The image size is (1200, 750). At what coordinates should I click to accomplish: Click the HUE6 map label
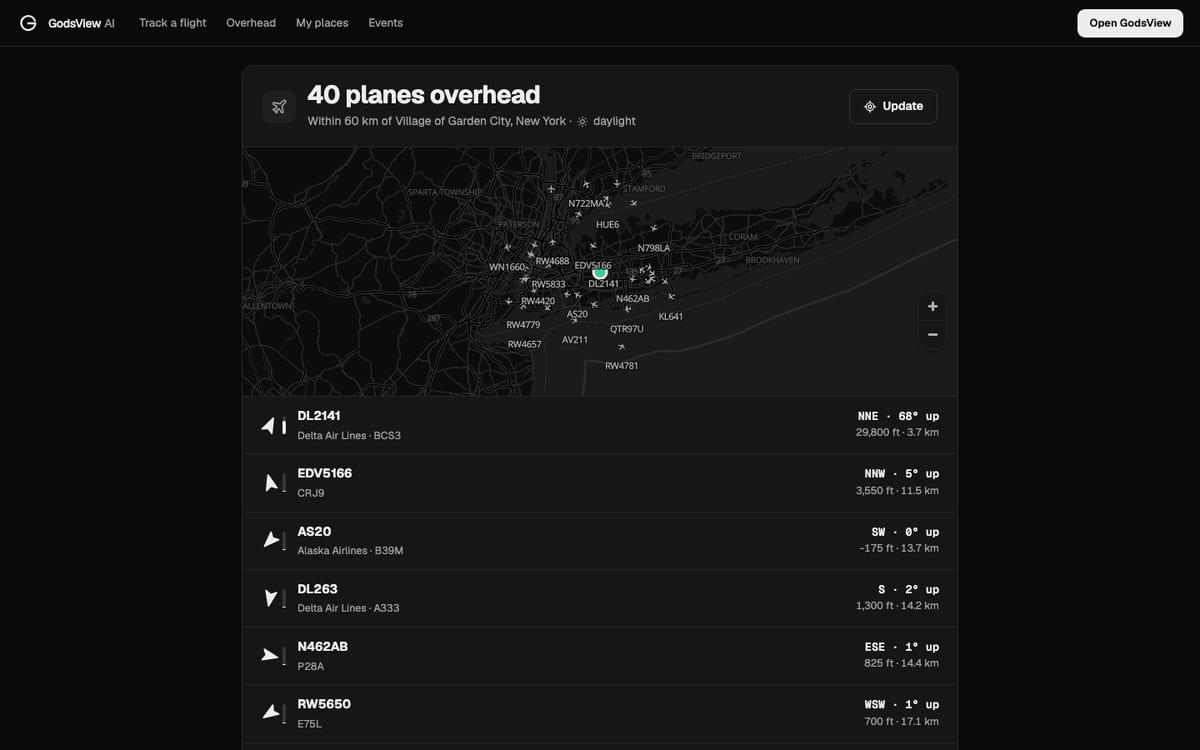(608, 225)
